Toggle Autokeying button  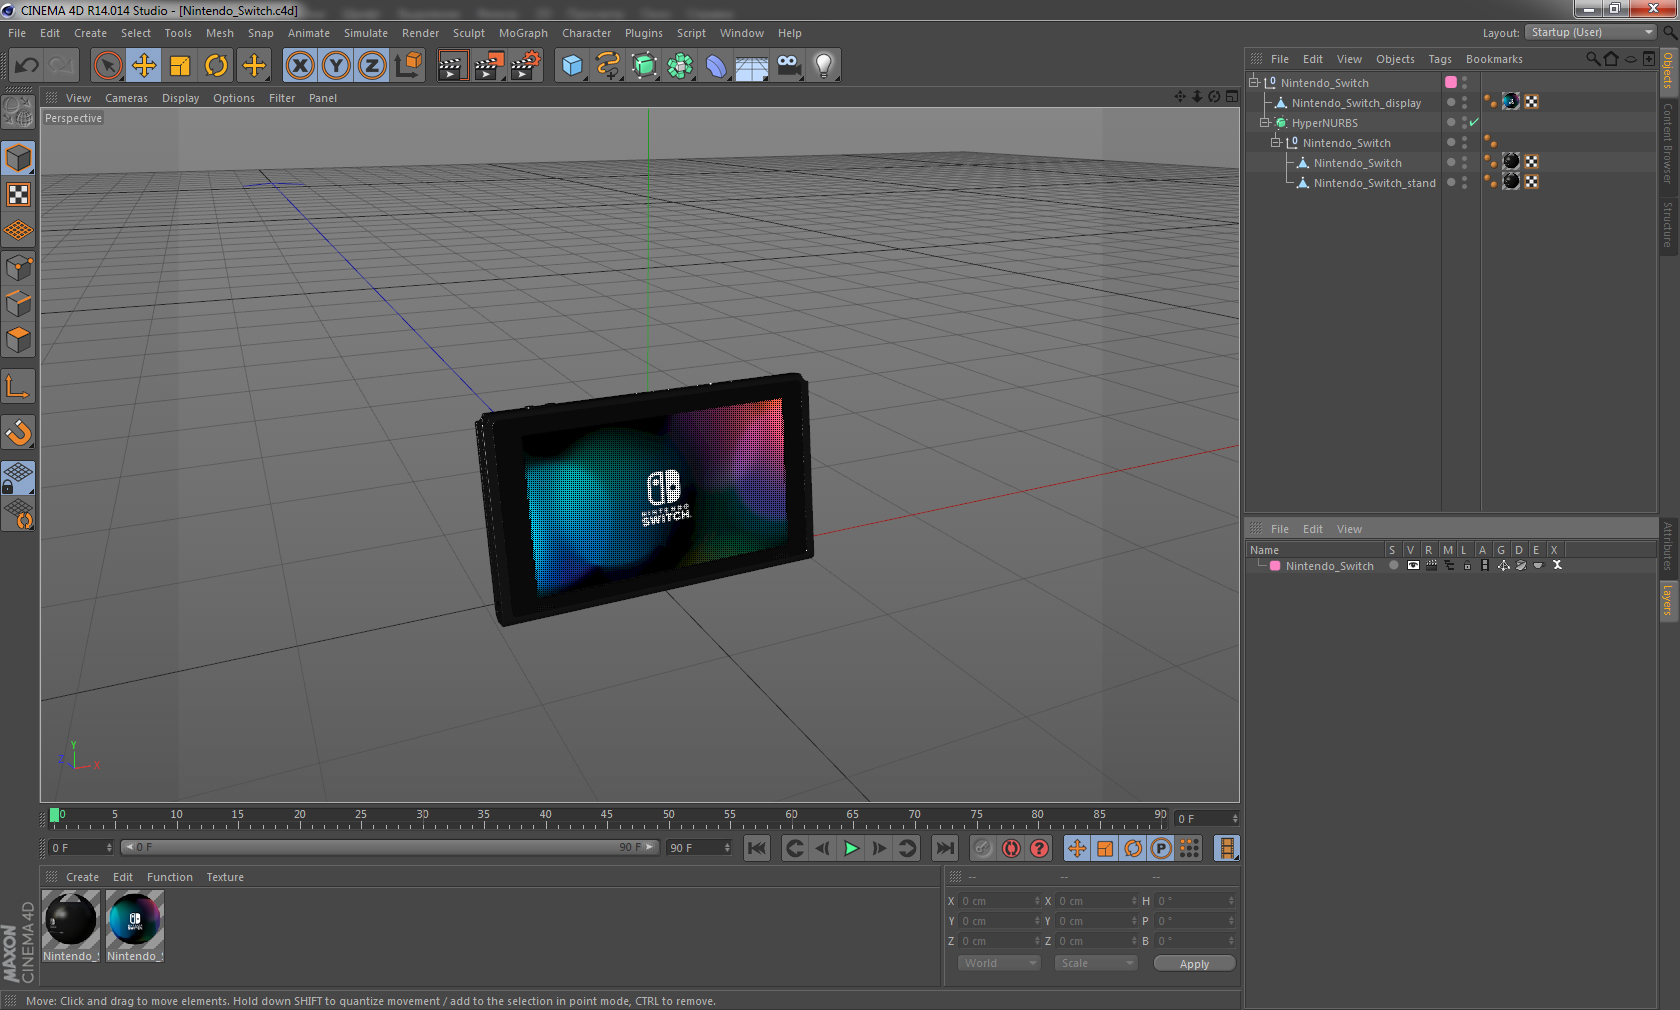pos(1012,848)
